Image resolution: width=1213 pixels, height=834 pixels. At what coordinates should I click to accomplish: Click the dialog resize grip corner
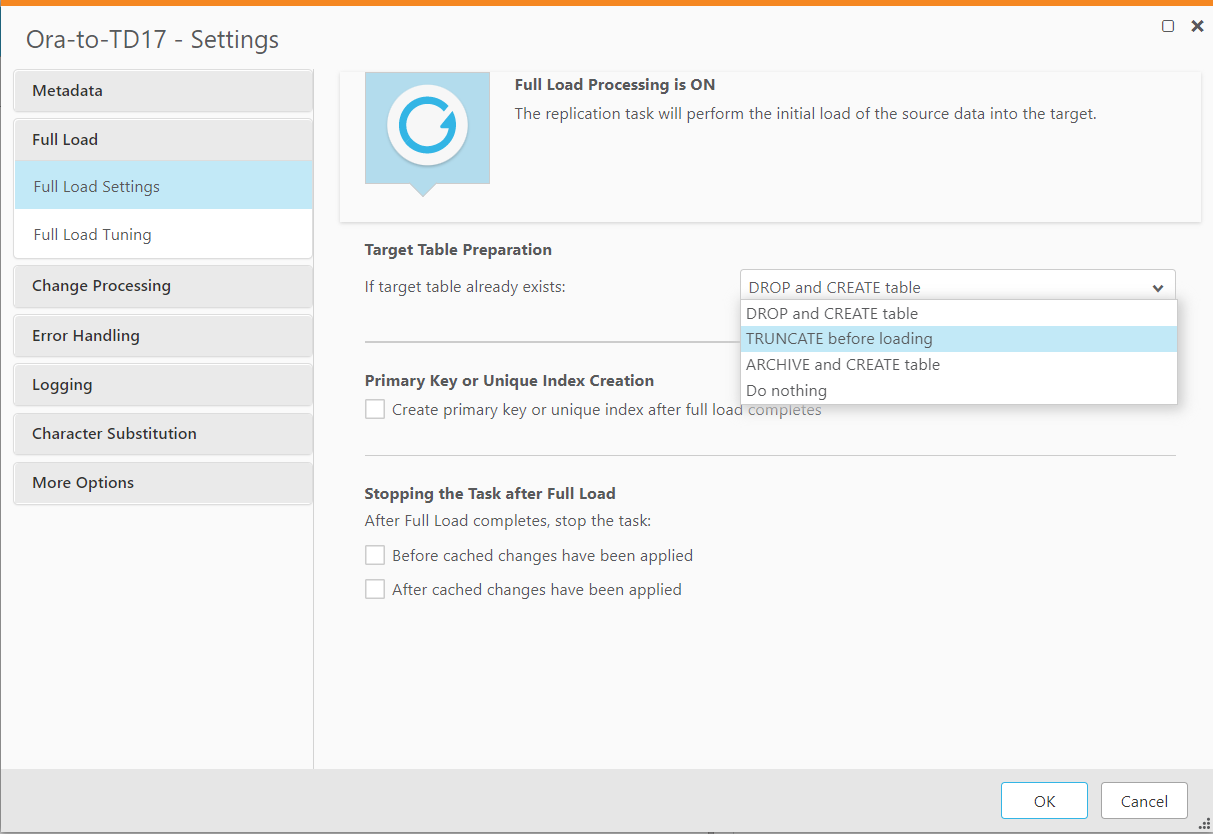(x=1204, y=825)
